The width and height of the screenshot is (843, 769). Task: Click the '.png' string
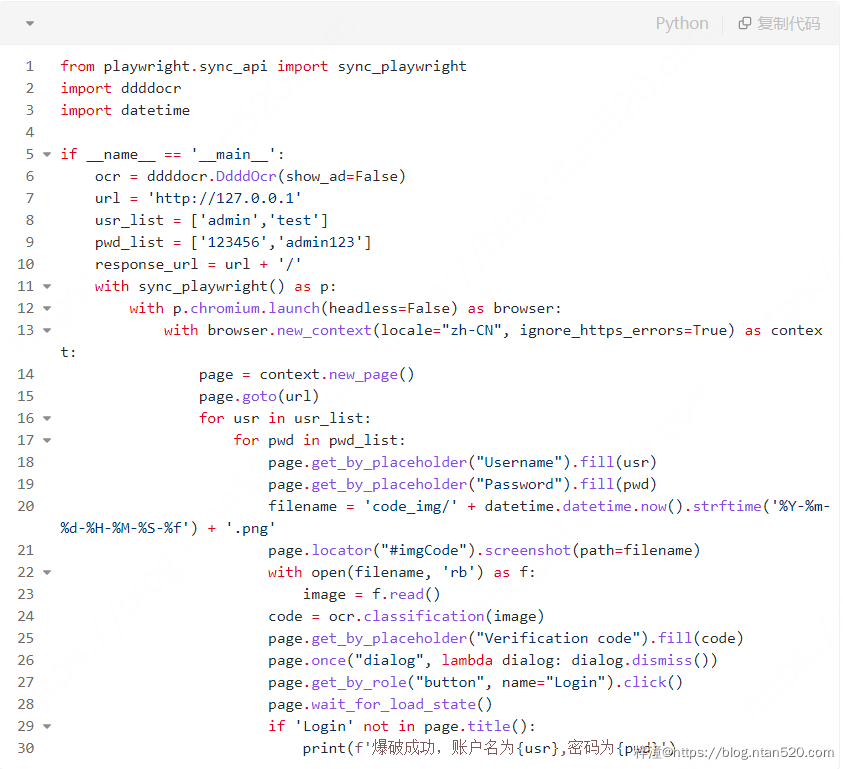[251, 528]
